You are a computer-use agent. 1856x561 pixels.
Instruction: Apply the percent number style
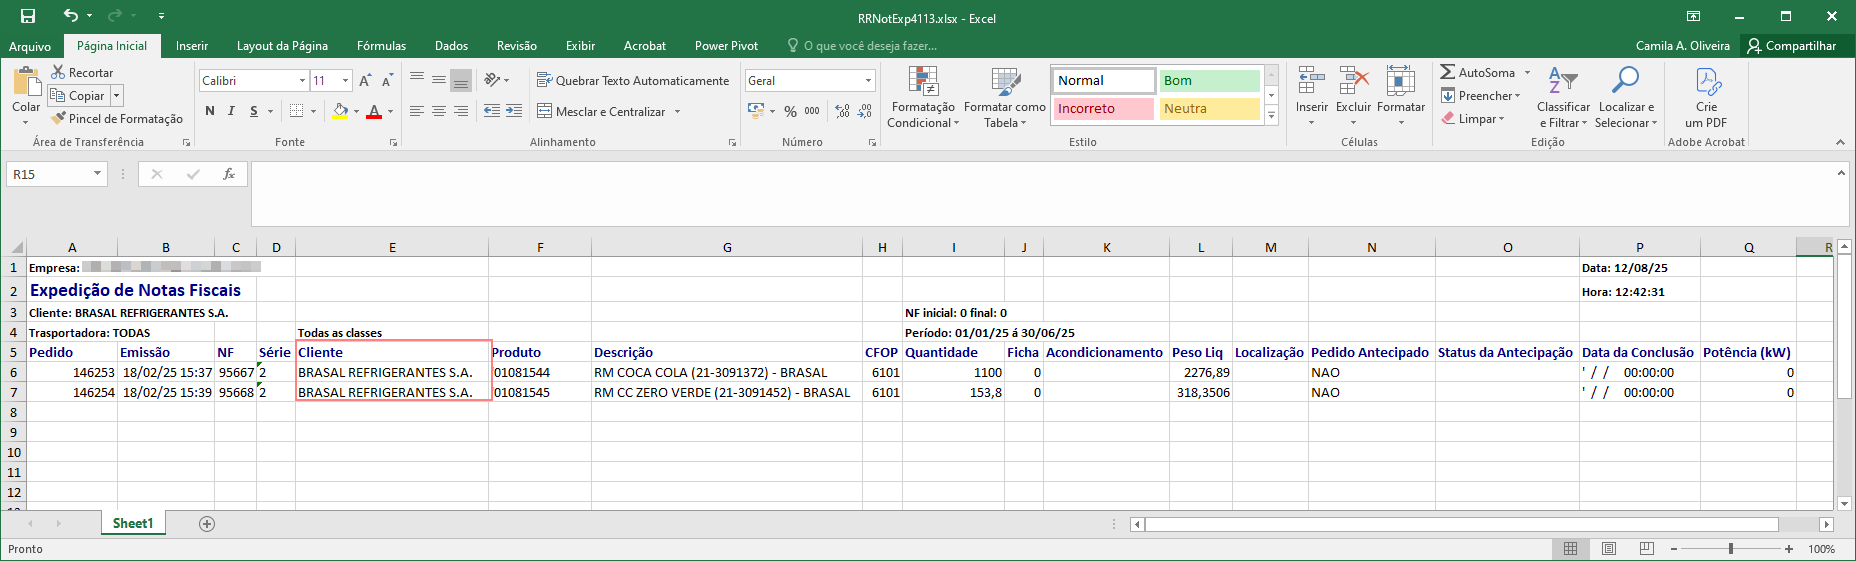click(x=790, y=111)
